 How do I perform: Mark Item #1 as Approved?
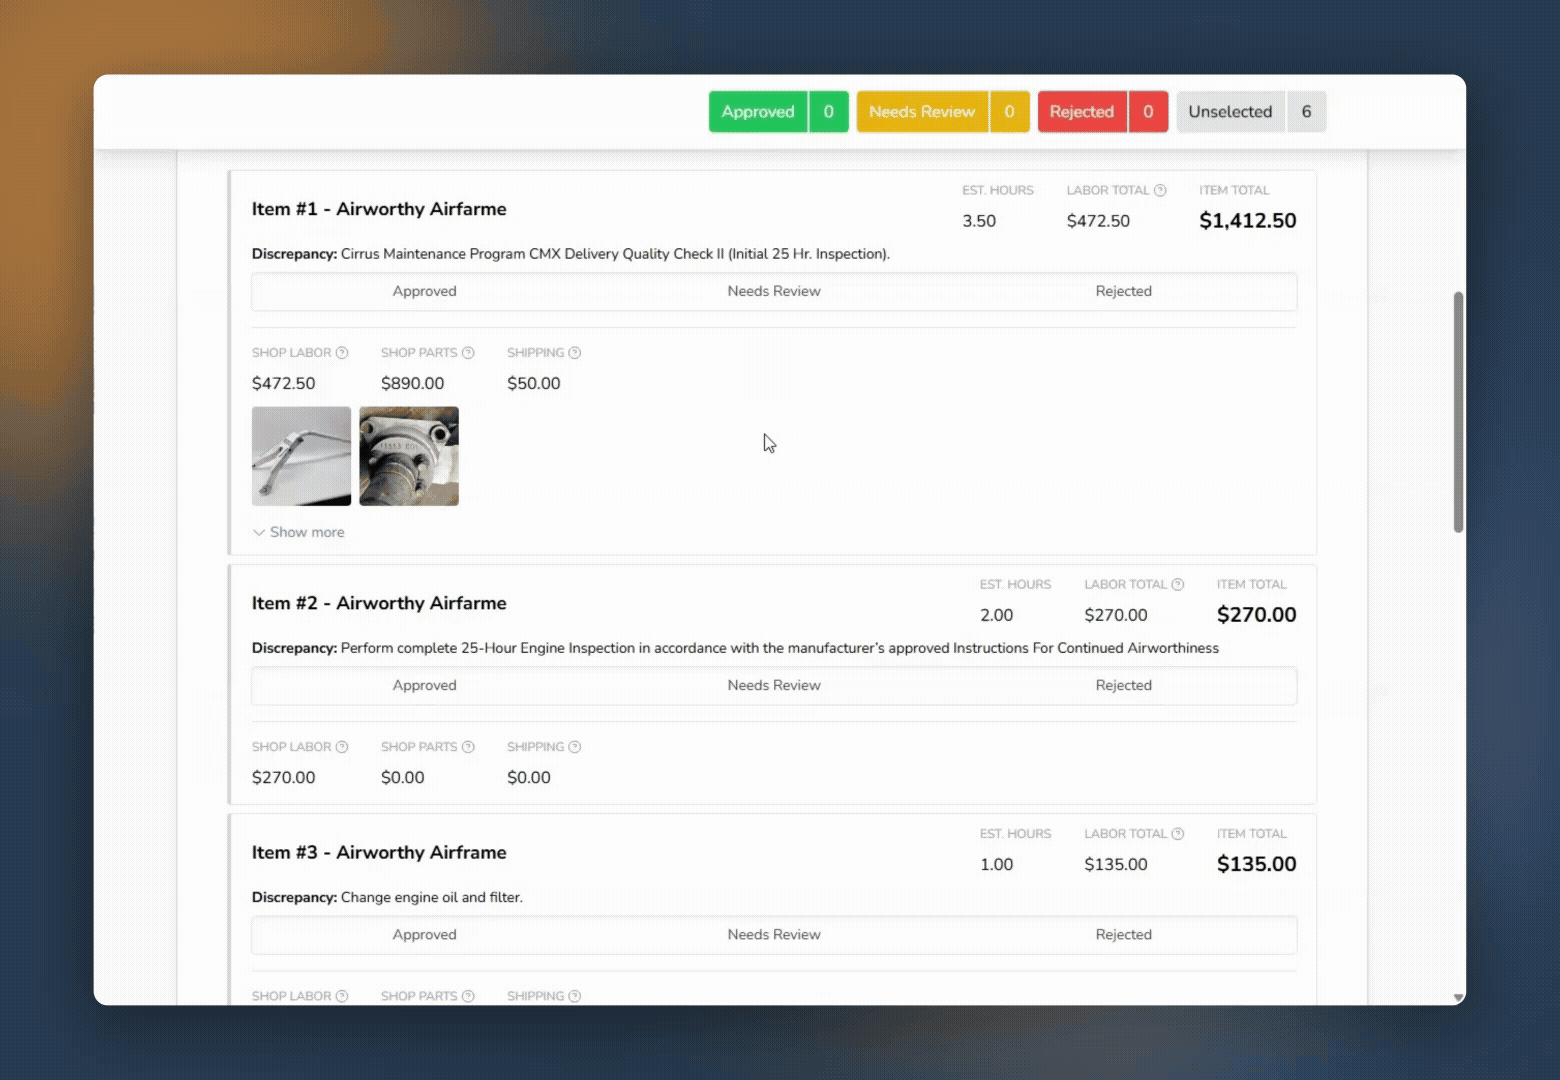point(424,292)
